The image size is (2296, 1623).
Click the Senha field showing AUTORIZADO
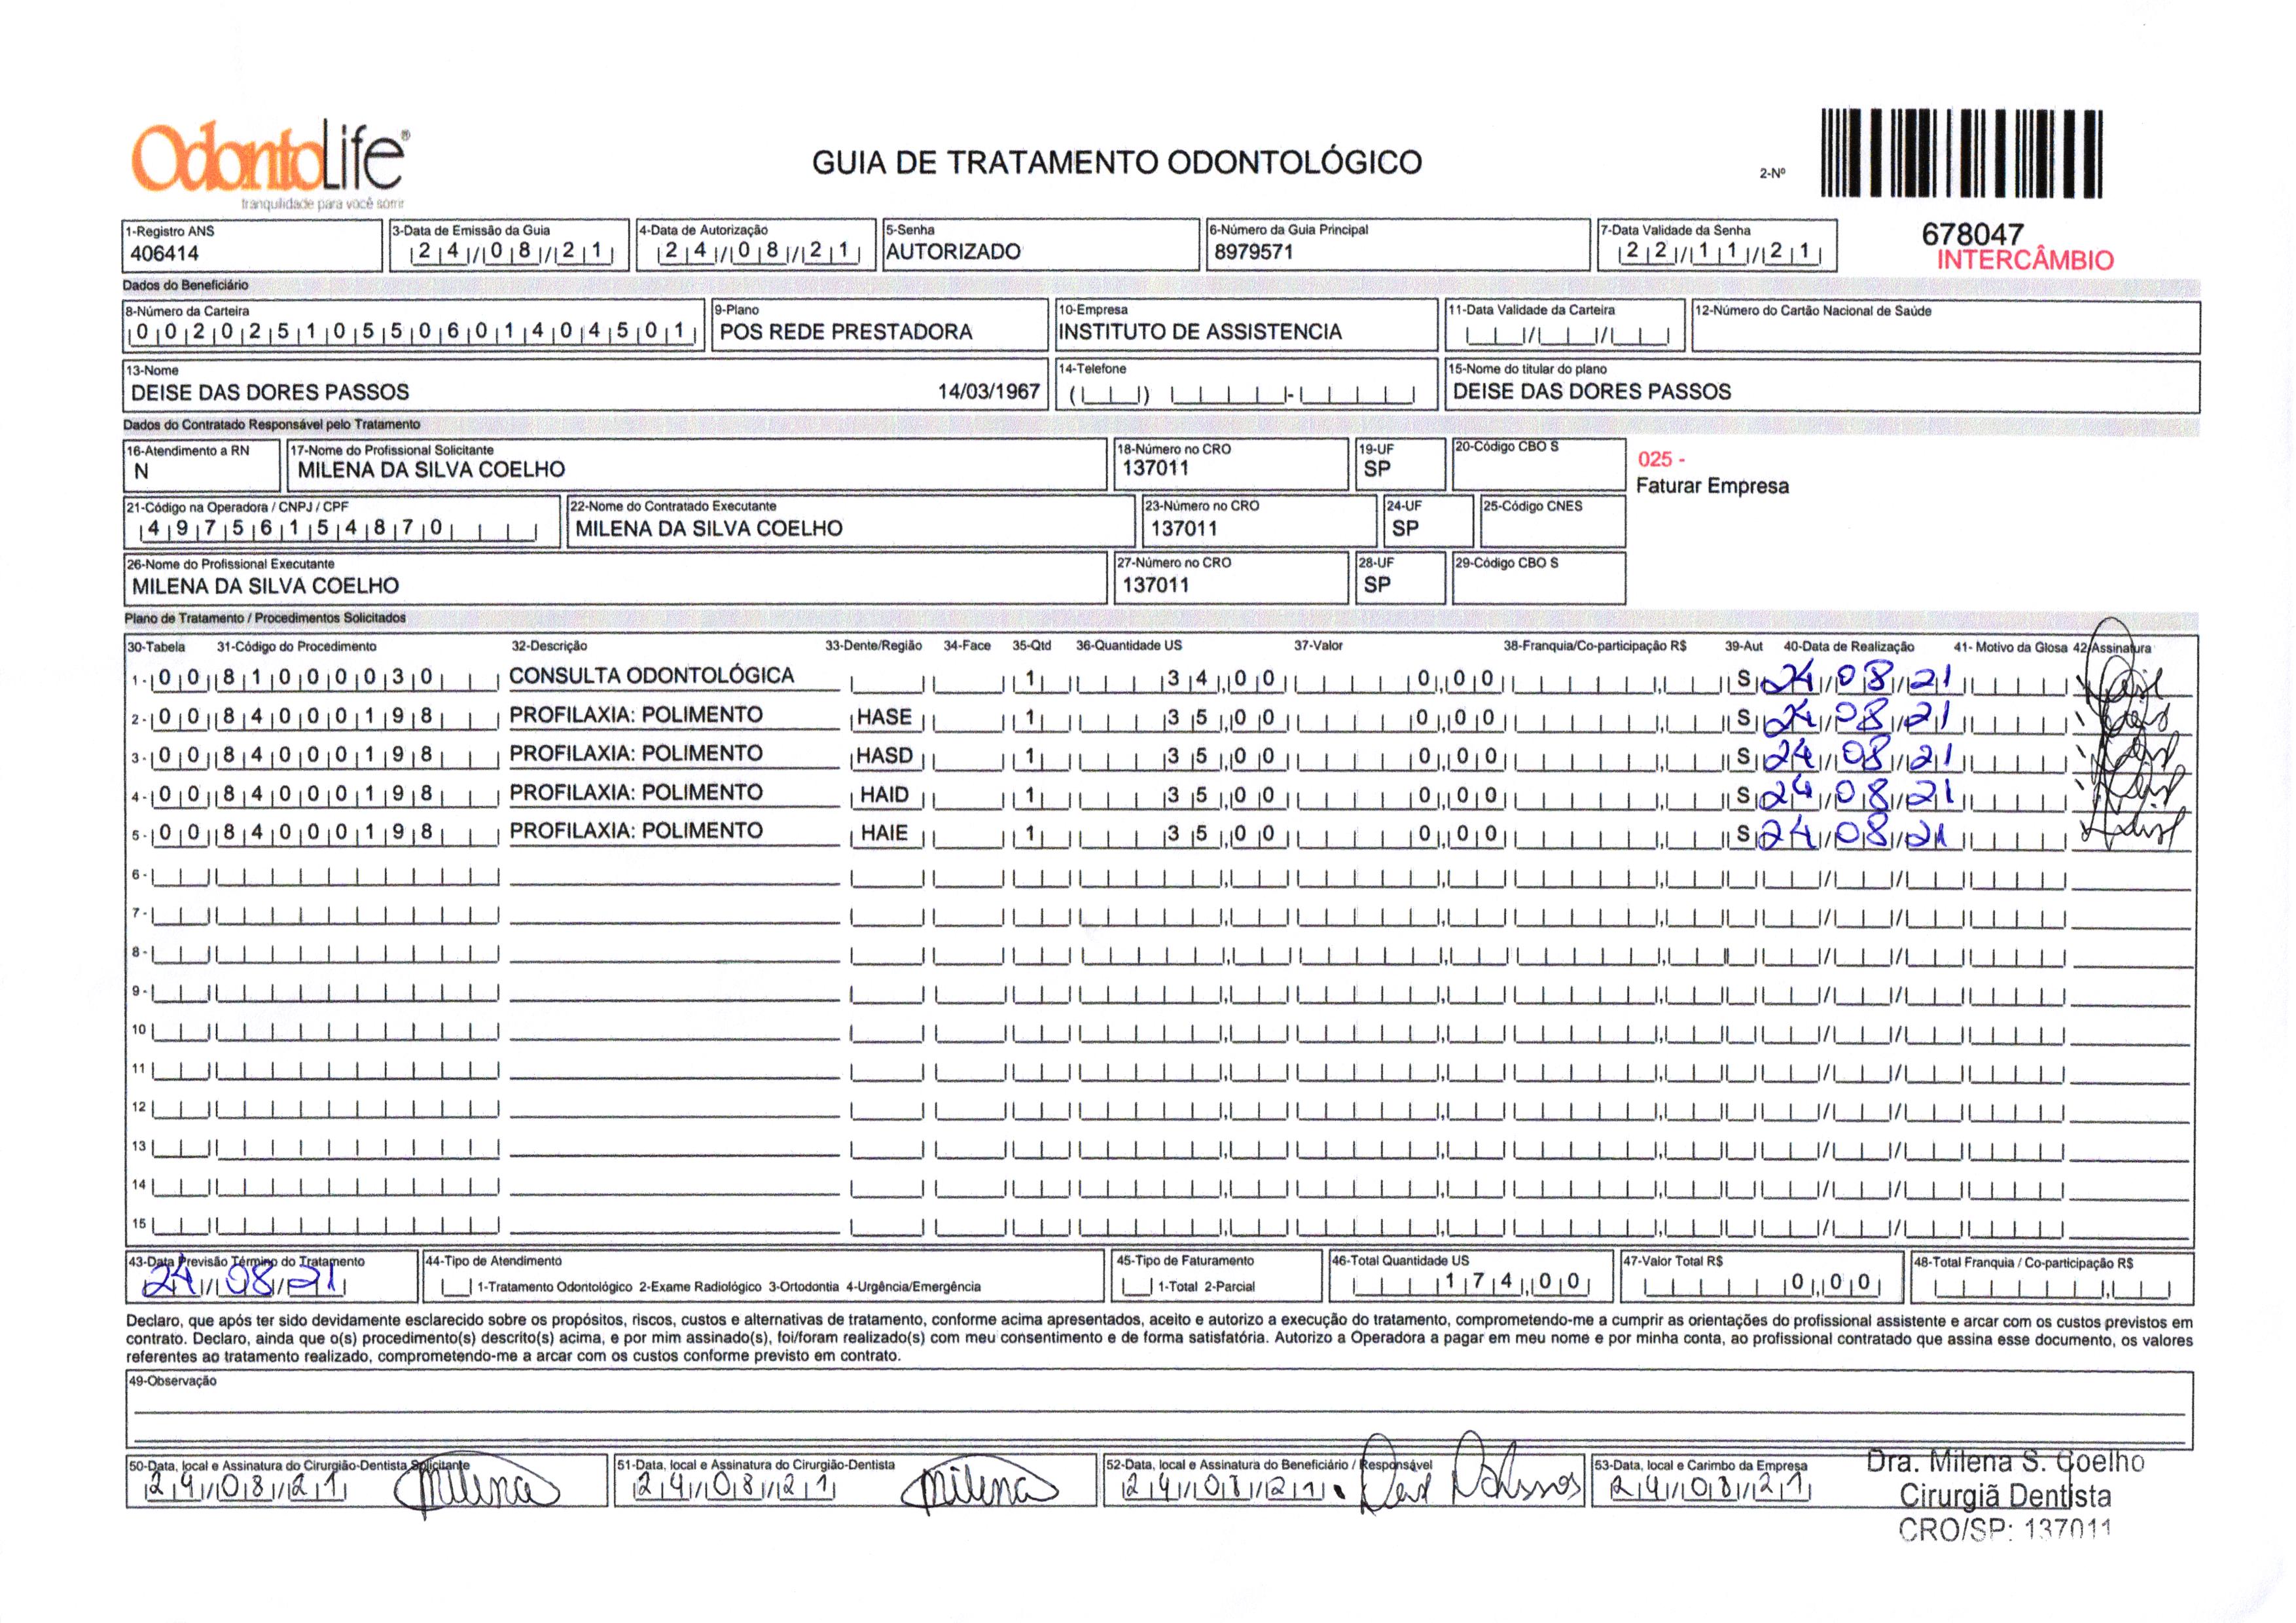(953, 251)
